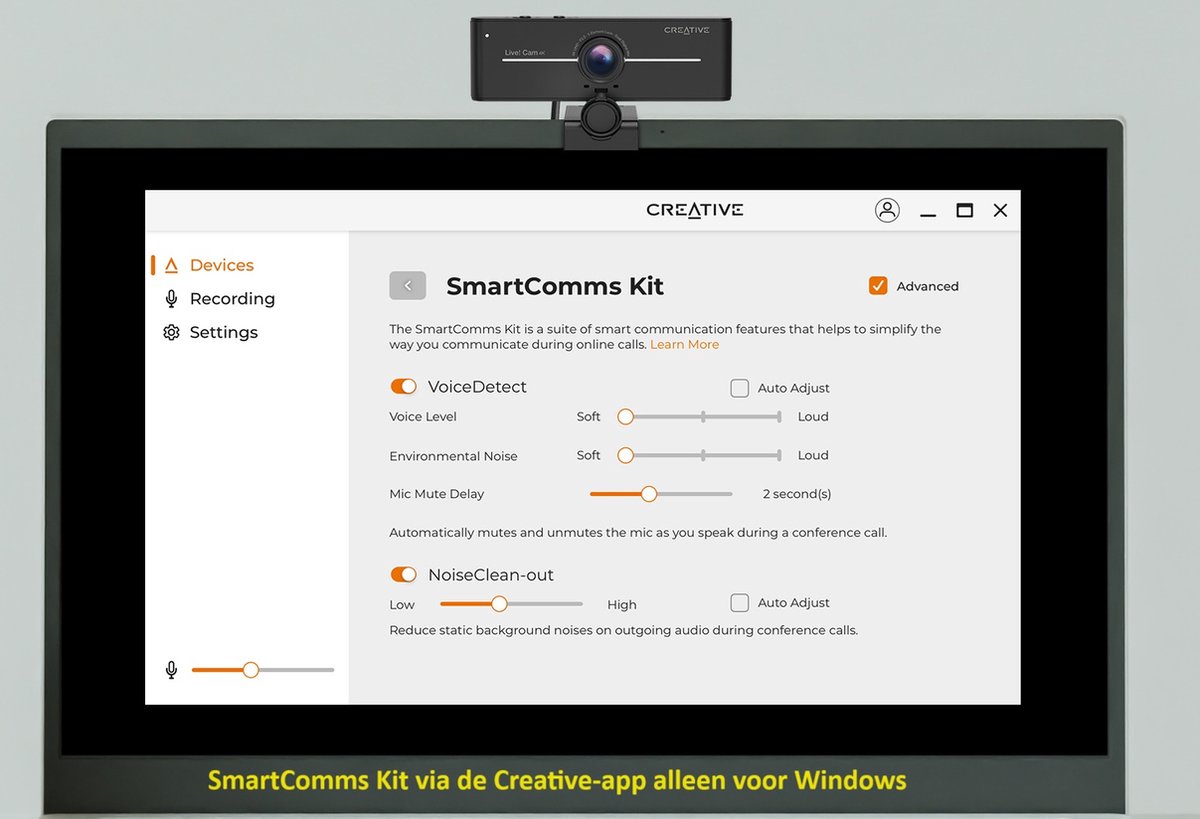Select Devices in the sidebar

pyautogui.click(x=221, y=264)
